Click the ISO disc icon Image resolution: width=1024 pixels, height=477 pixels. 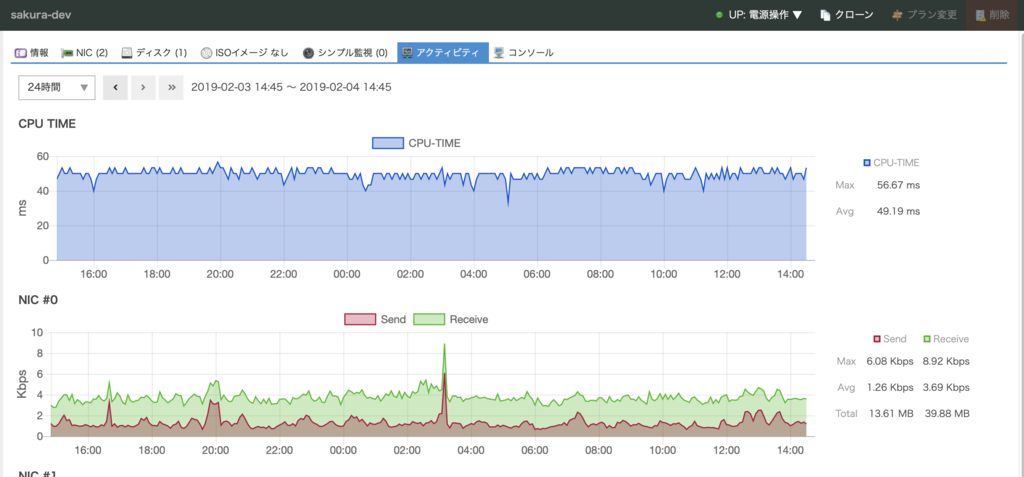206,53
